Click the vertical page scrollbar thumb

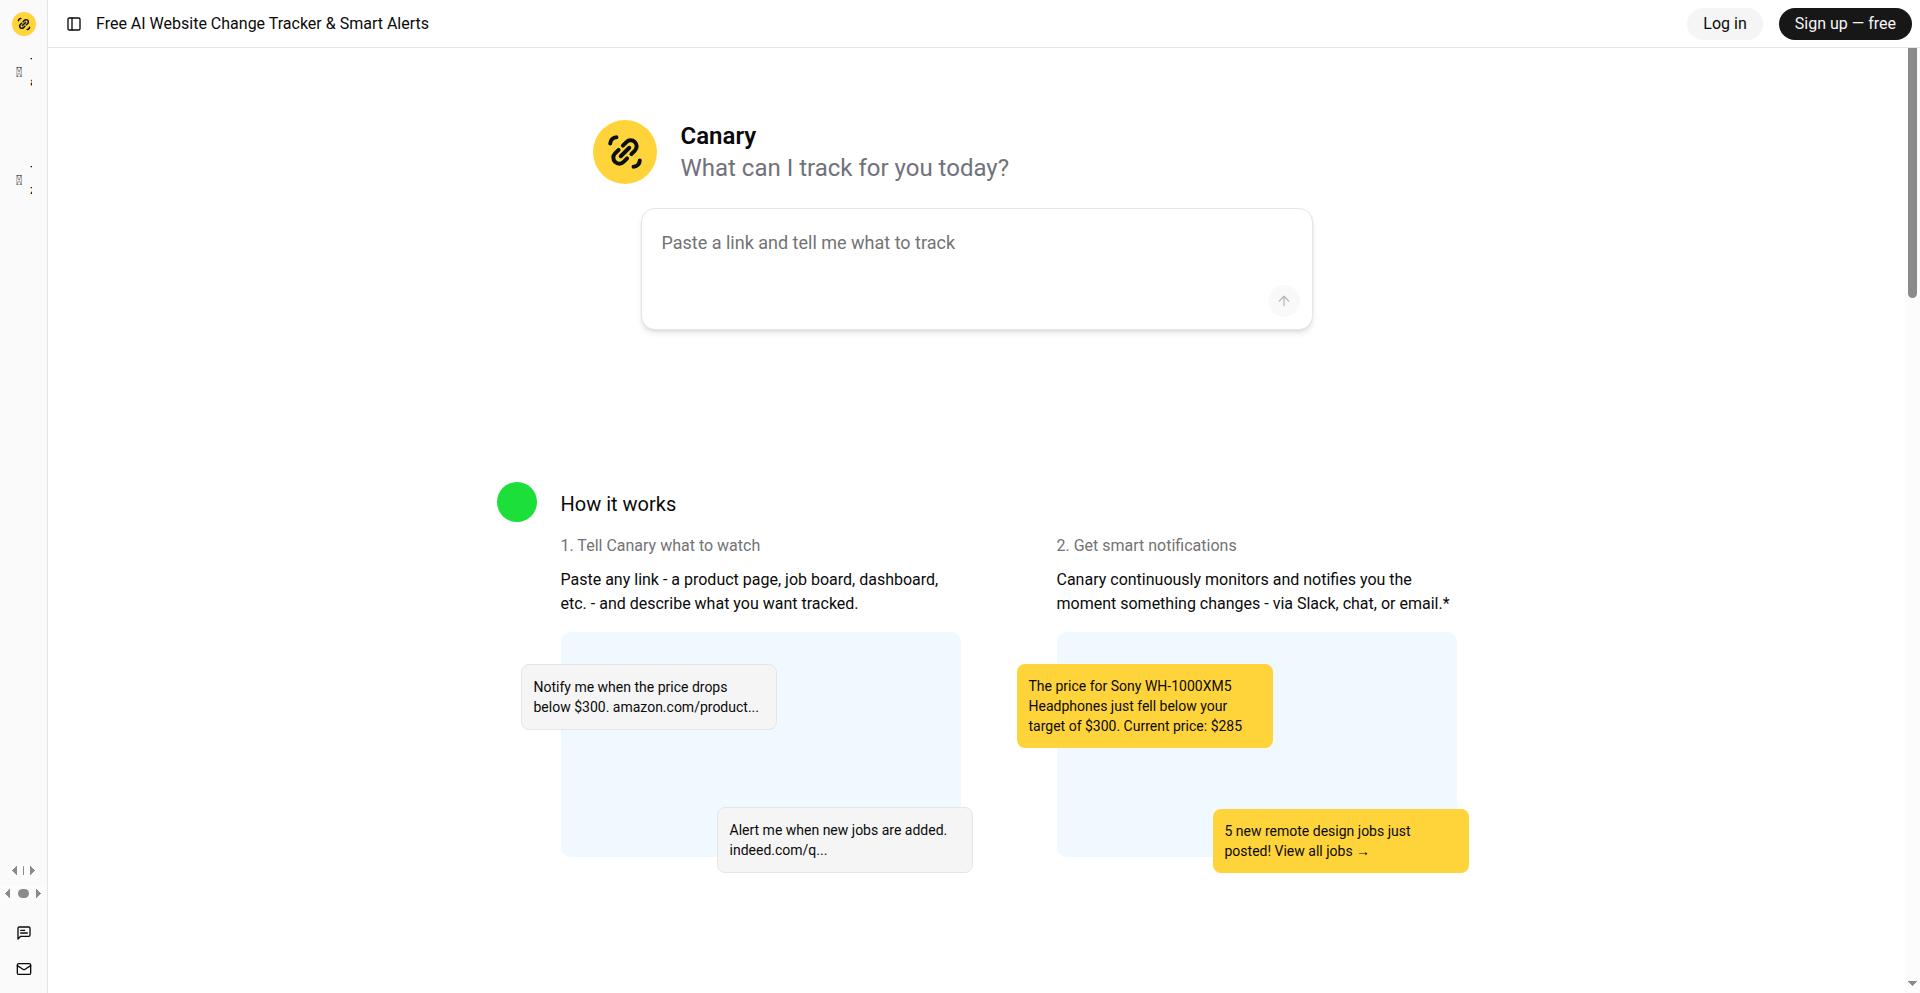coord(1912,172)
